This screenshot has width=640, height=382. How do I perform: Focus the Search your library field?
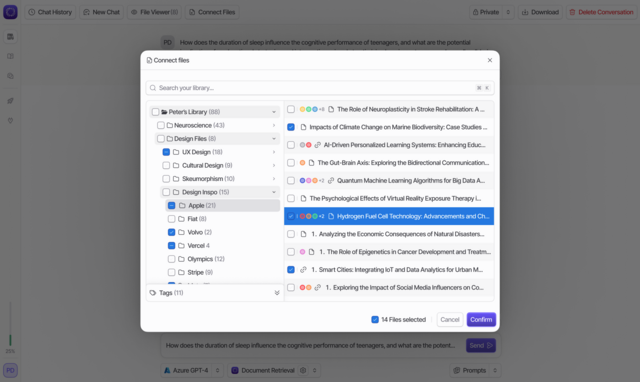tap(320, 88)
